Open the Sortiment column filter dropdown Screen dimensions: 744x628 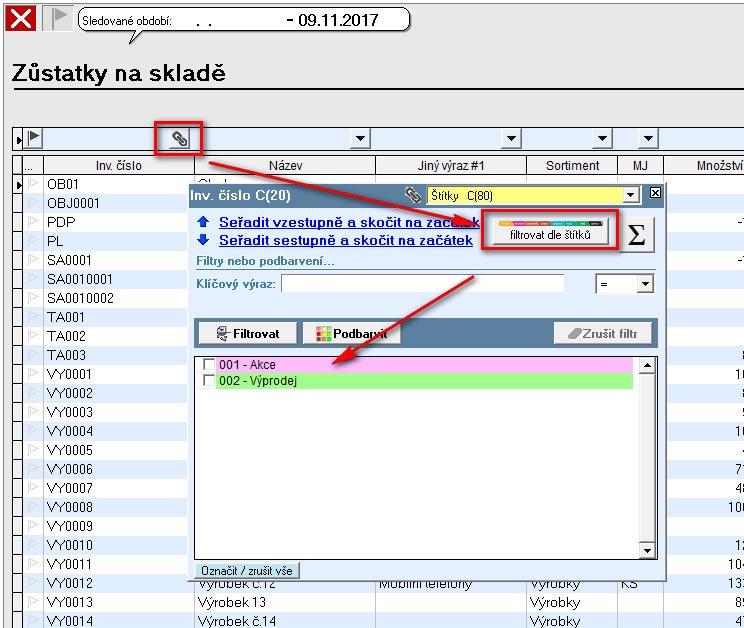coord(602,139)
